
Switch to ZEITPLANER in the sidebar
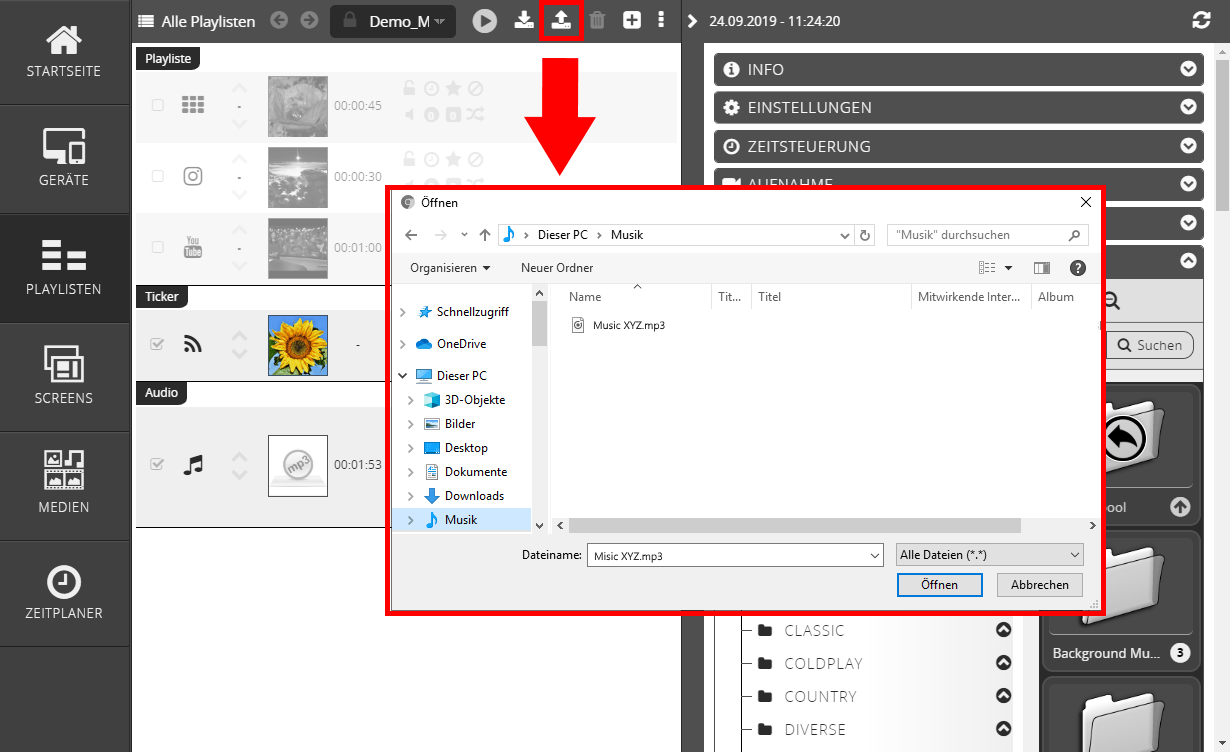tap(64, 594)
